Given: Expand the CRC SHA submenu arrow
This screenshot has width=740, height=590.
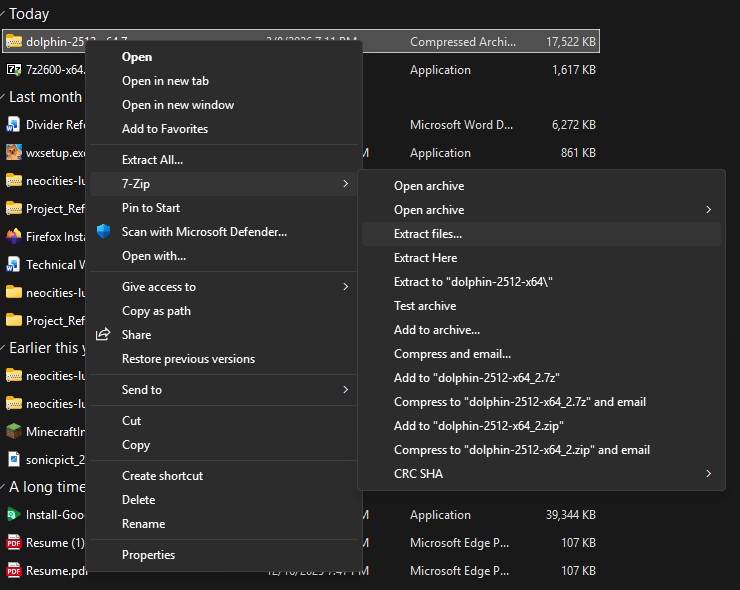Looking at the screenshot, I should (709, 474).
